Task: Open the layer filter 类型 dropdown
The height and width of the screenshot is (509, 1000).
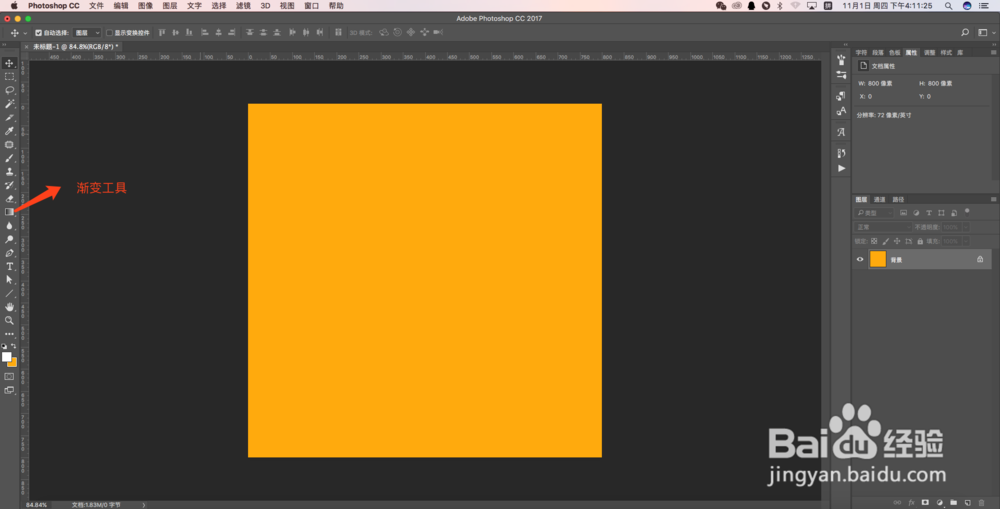Action: pyautogui.click(x=874, y=213)
